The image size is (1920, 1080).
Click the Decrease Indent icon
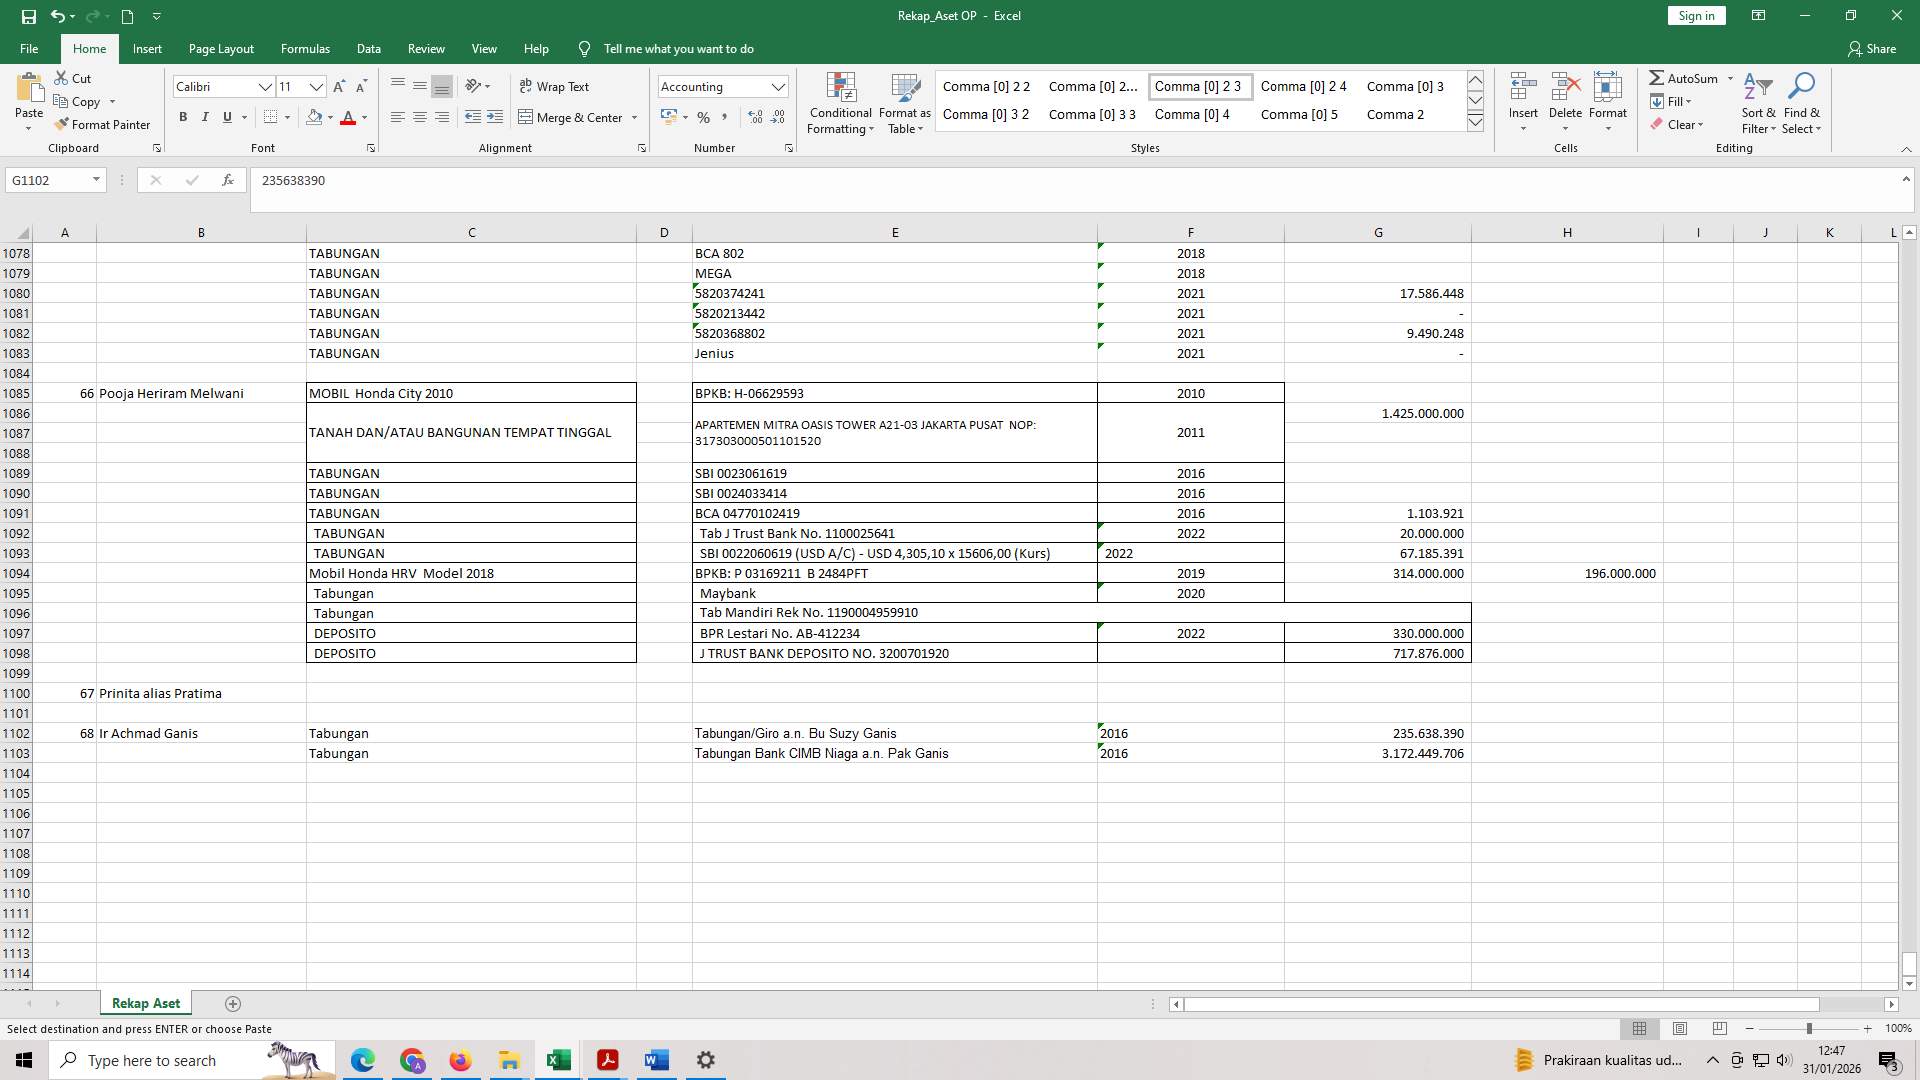pos(472,117)
